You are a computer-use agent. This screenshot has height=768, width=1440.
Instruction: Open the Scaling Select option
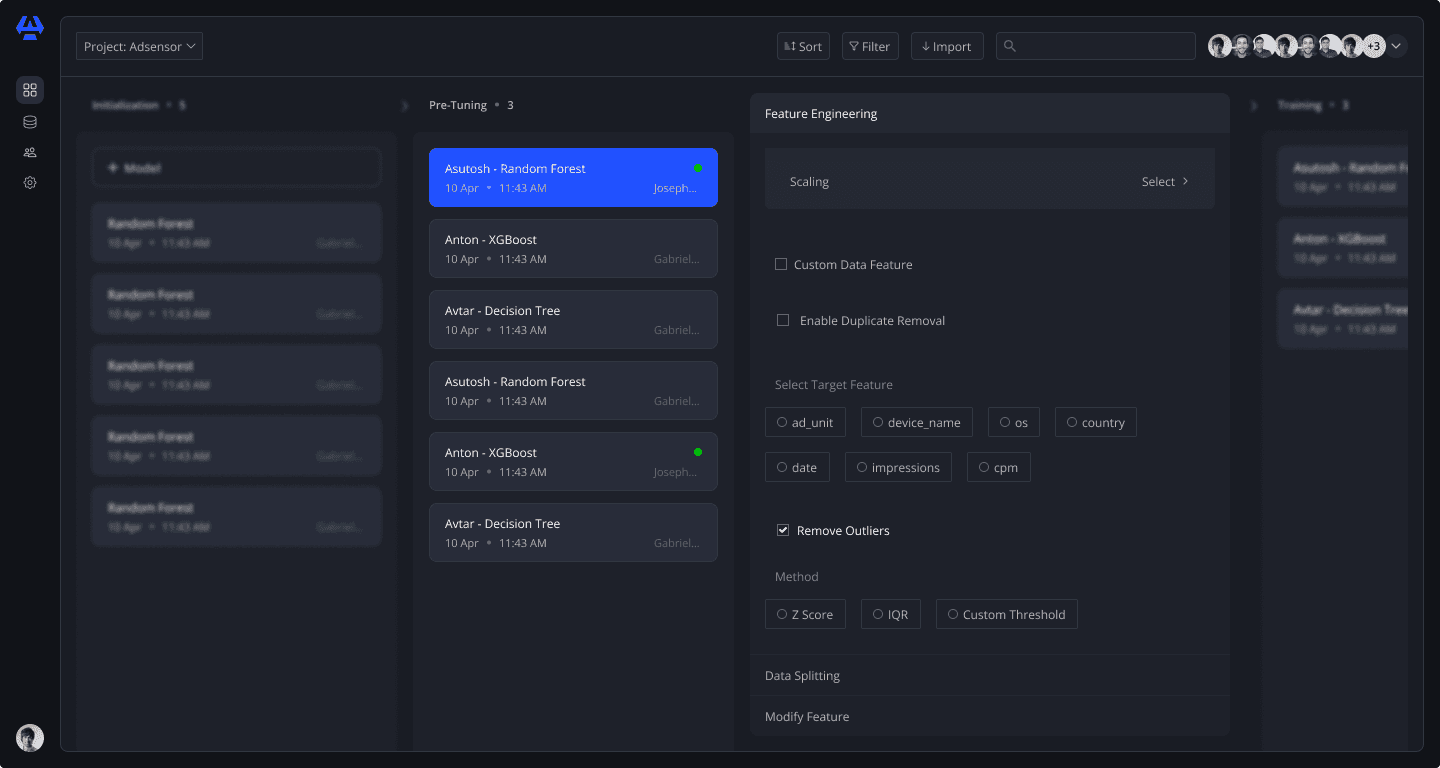1165,182
